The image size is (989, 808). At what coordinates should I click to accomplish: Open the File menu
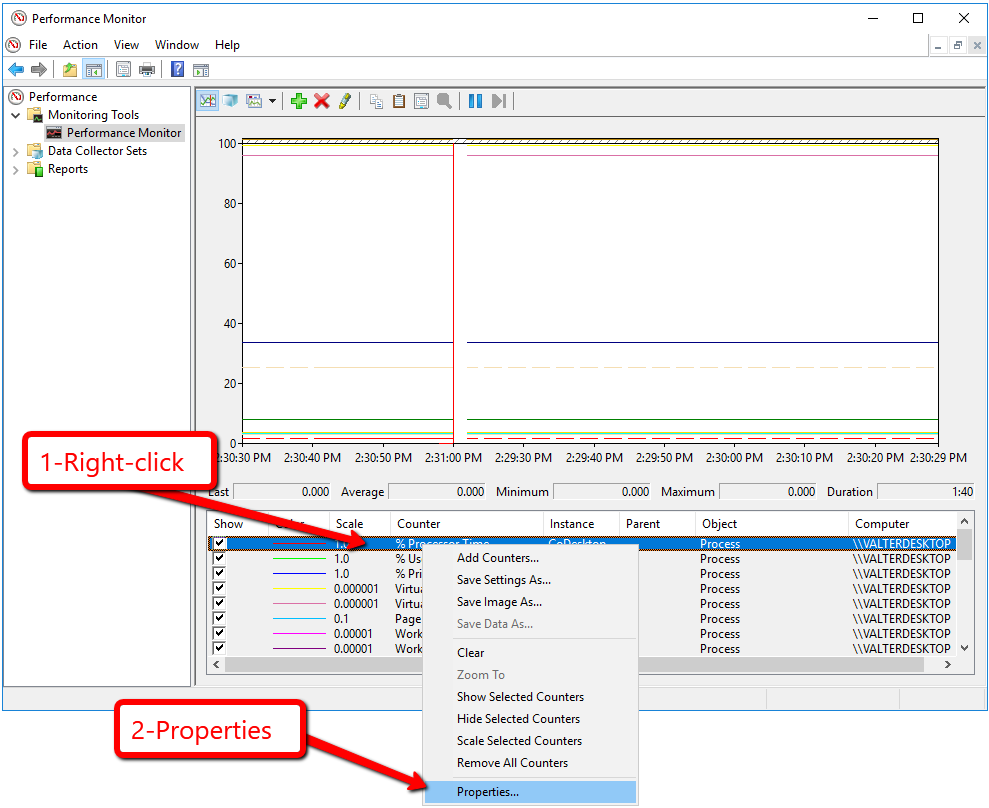point(38,45)
